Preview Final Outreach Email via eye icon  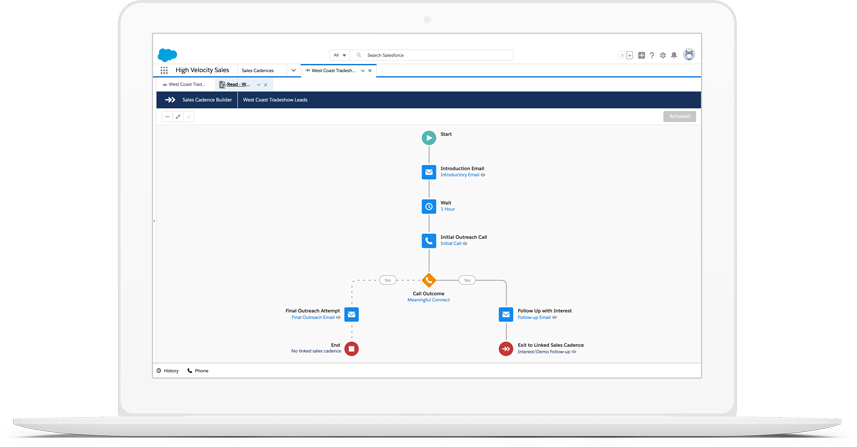tap(338, 317)
